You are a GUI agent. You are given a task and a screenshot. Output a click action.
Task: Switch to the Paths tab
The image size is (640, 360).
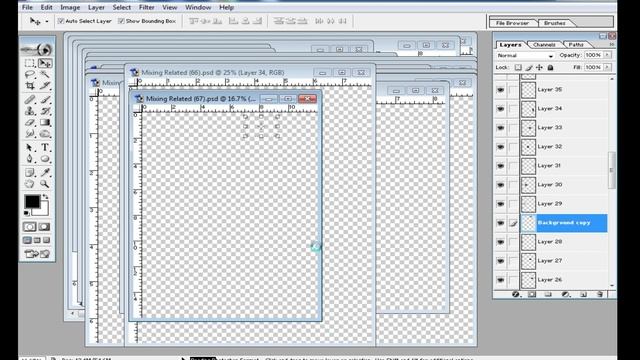[x=576, y=44]
